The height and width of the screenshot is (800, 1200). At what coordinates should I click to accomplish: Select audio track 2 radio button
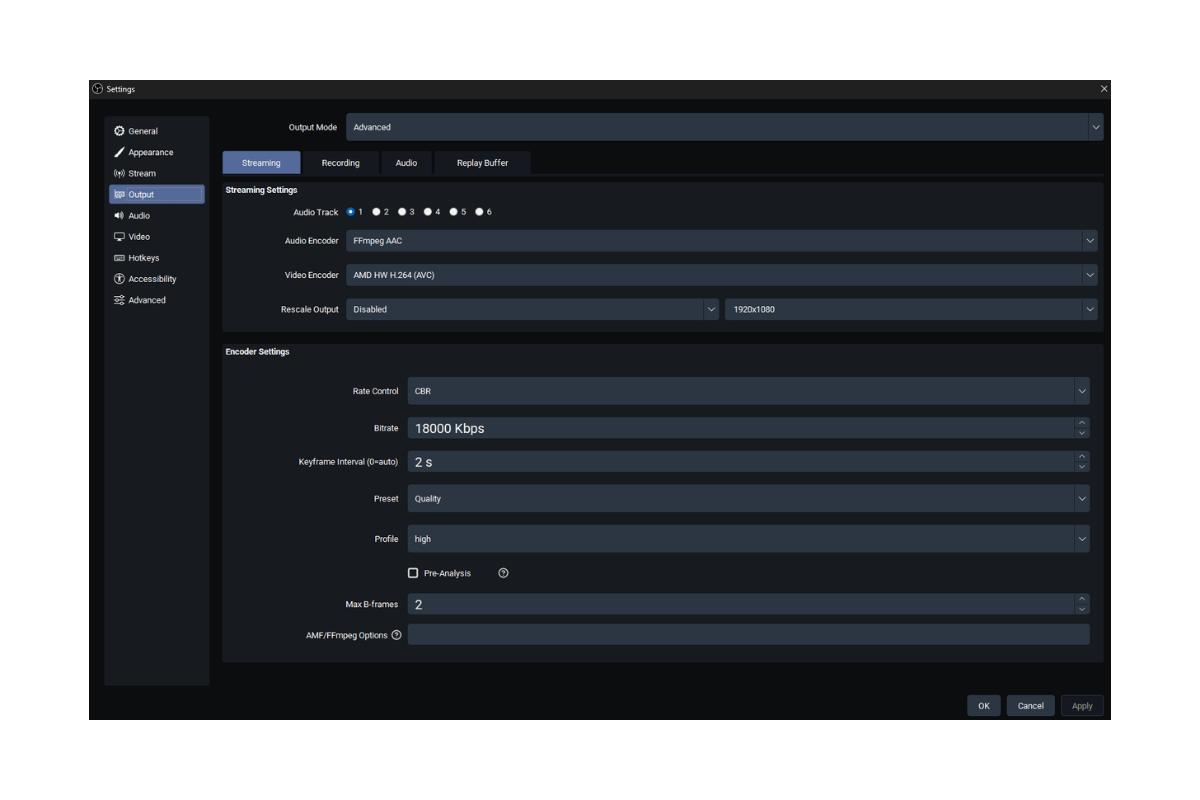376,212
